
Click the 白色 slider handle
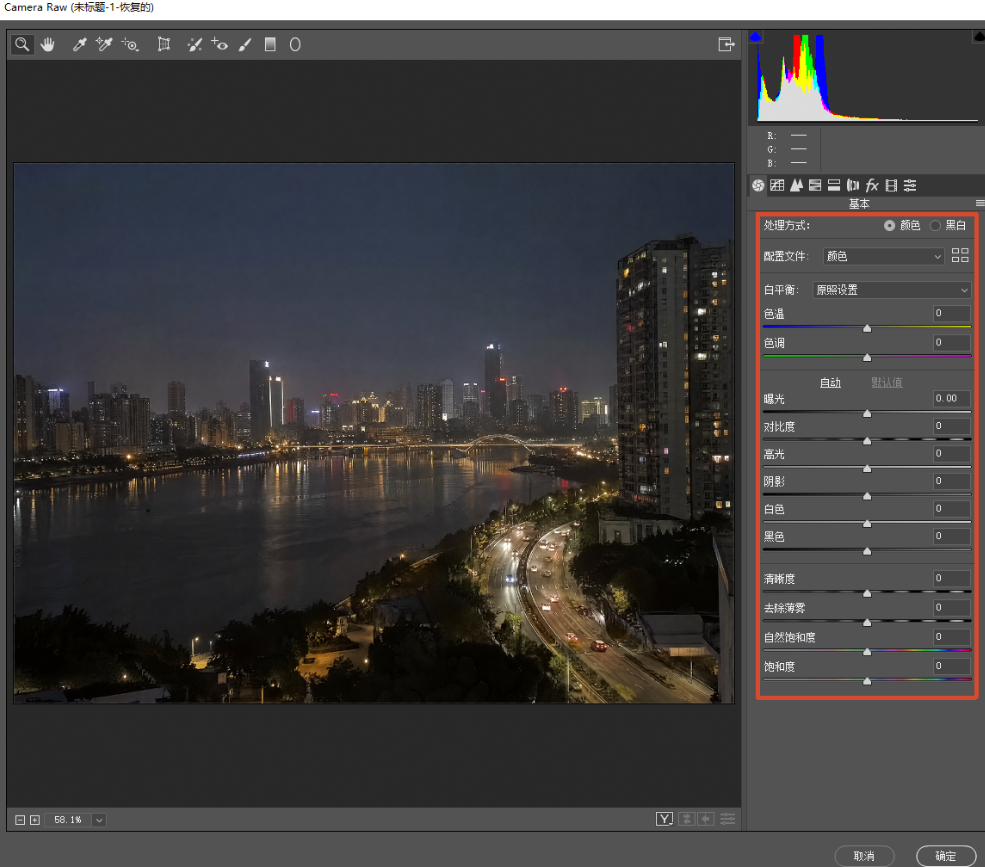[x=867, y=523]
